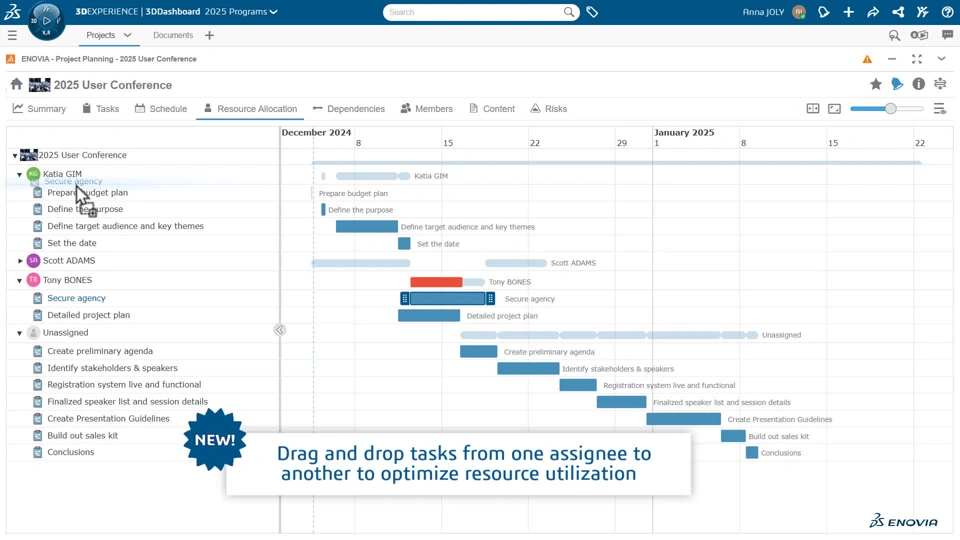Switch to the Tasks tab
The height and width of the screenshot is (540, 960).
tap(101, 108)
